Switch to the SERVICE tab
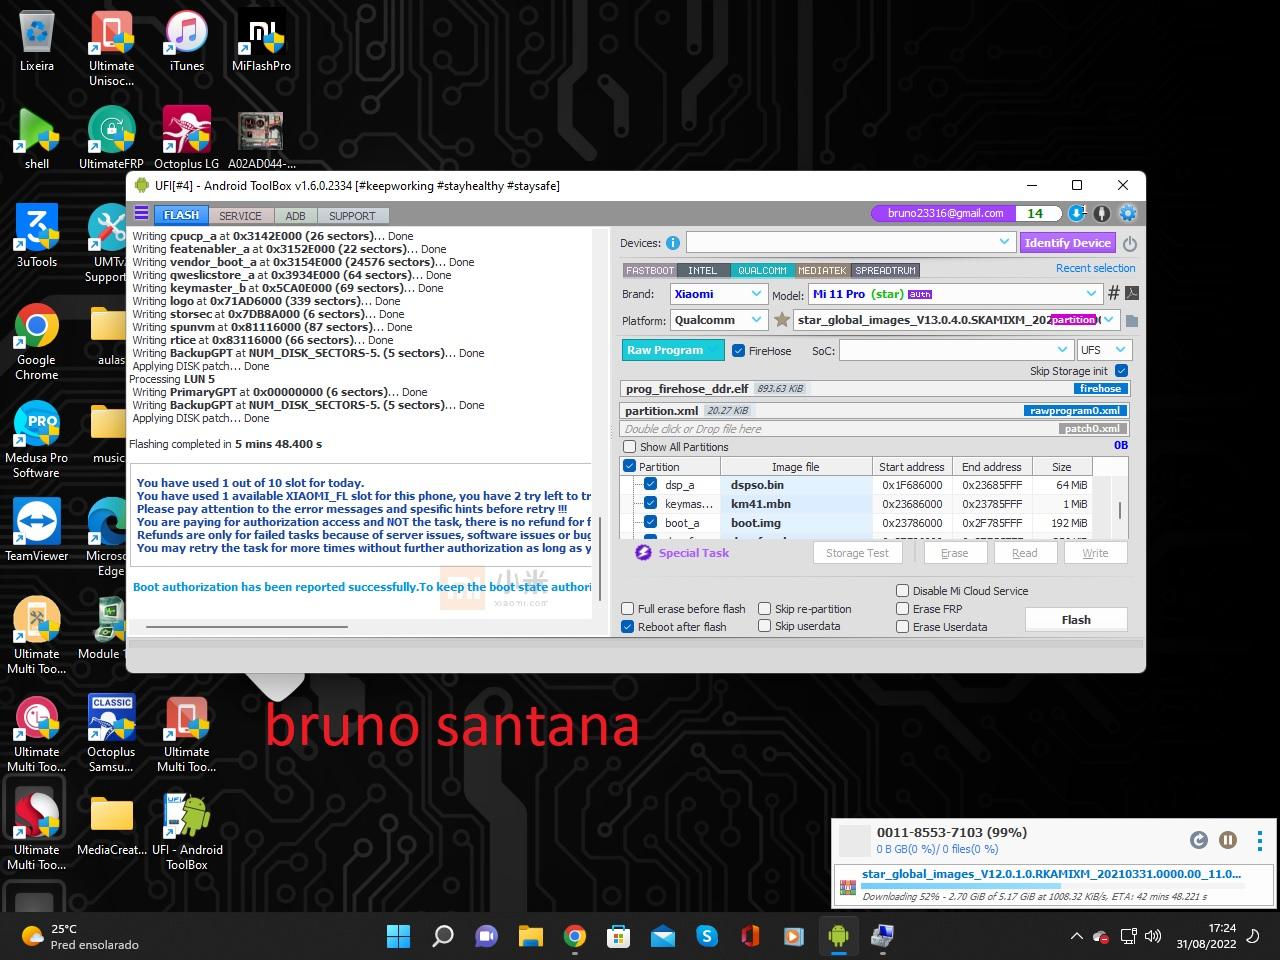 click(x=240, y=215)
